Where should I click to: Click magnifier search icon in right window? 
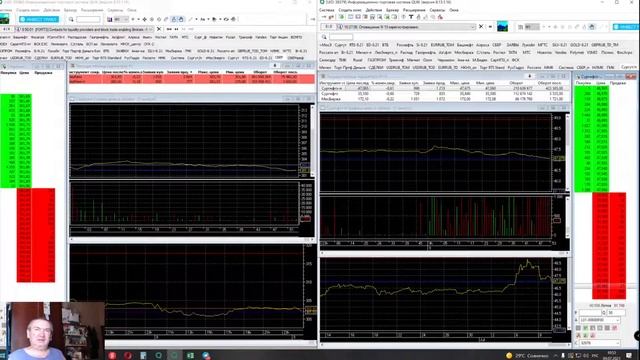click(324, 37)
